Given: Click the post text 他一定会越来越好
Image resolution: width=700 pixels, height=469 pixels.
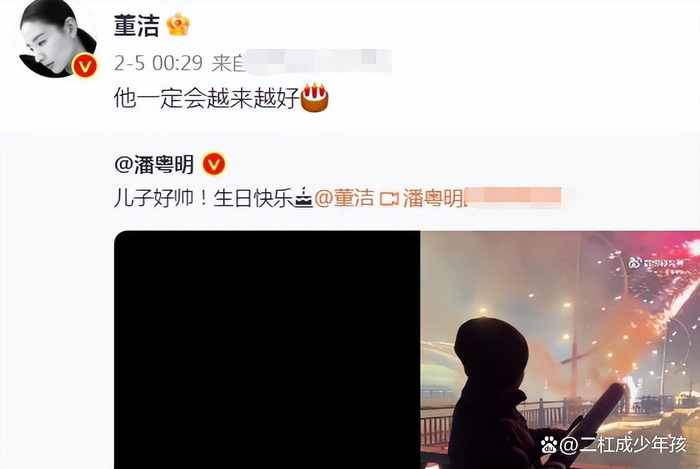Looking at the screenshot, I should point(207,98).
